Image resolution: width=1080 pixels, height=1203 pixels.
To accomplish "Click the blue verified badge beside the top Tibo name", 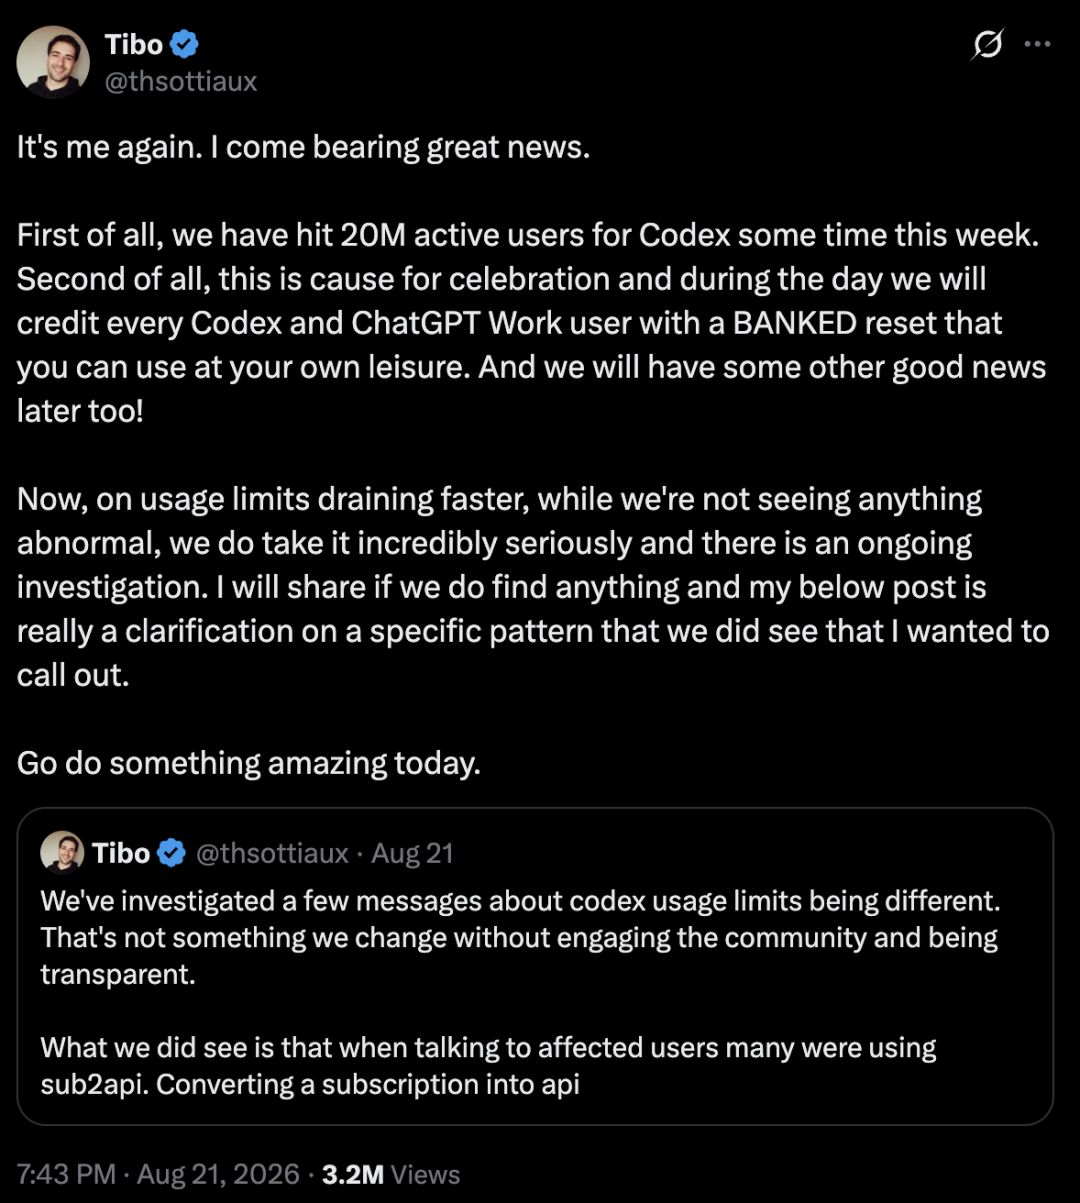I will pyautogui.click(x=185, y=44).
